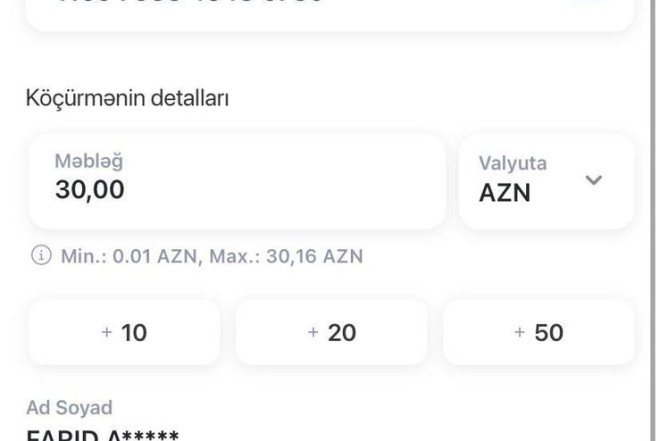
Task: Open the Valyuta currency dropdown
Action: click(546, 182)
